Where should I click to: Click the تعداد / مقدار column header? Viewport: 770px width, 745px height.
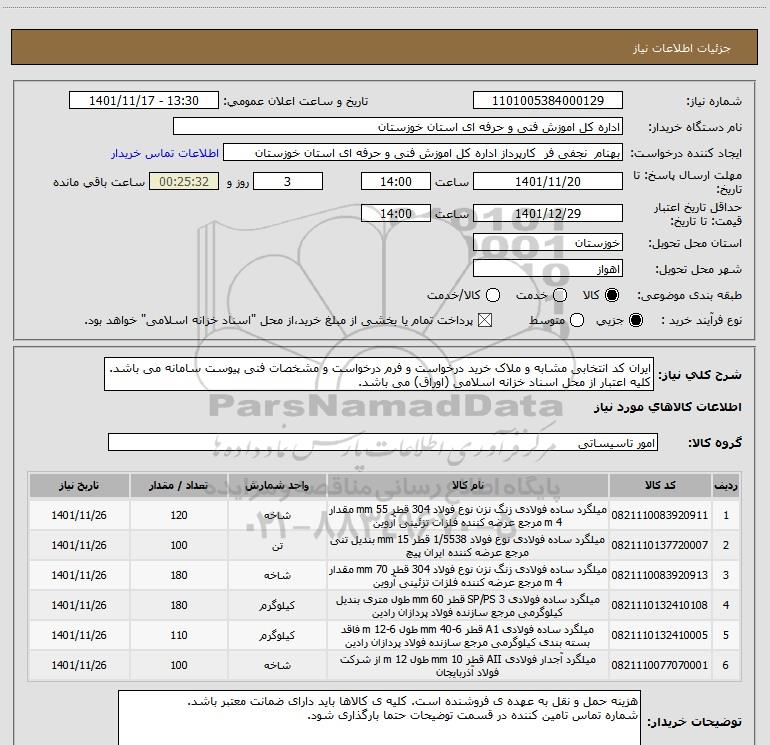(x=179, y=486)
